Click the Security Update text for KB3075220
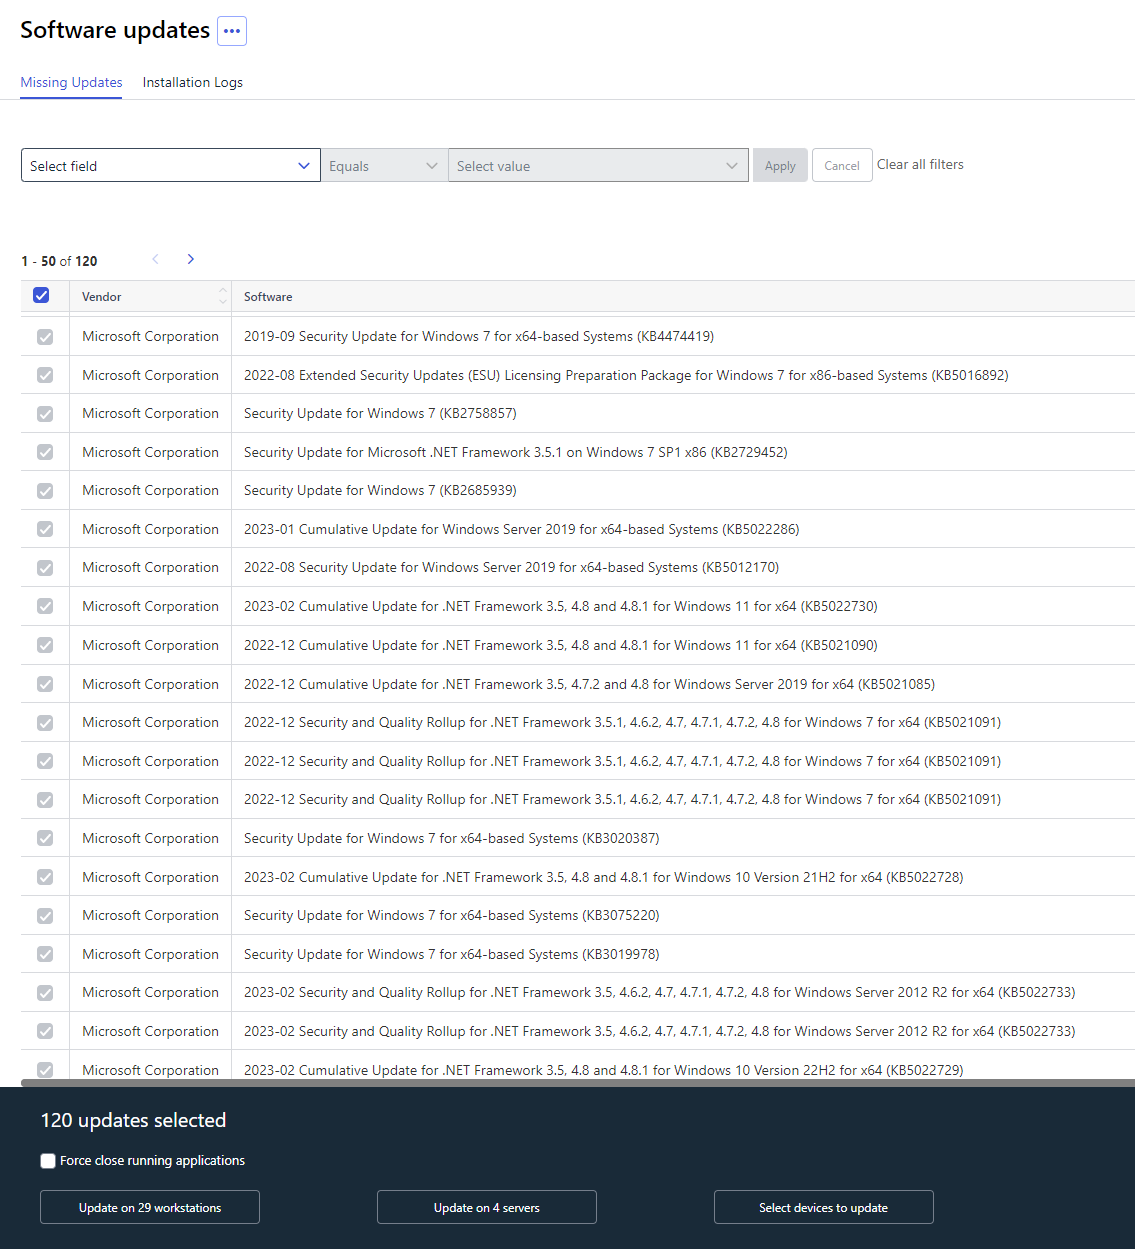This screenshot has width=1135, height=1249. (452, 916)
